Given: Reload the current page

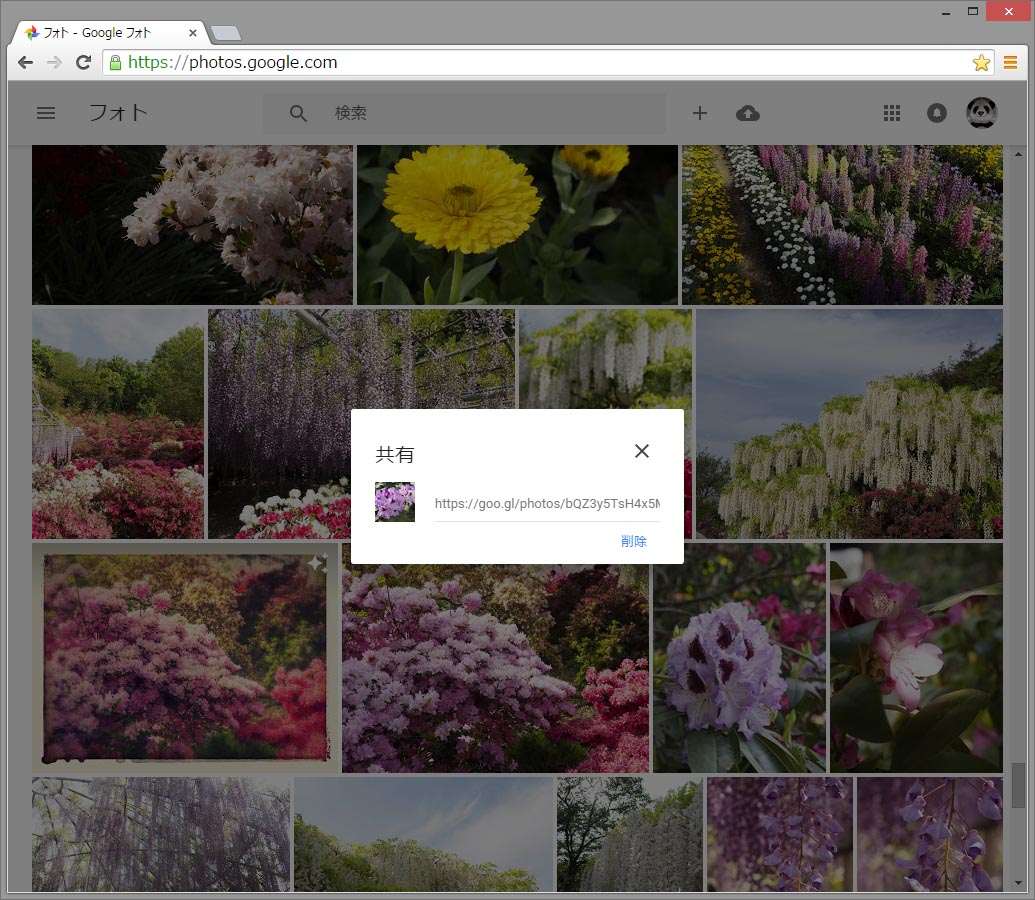Looking at the screenshot, I should 83,62.
